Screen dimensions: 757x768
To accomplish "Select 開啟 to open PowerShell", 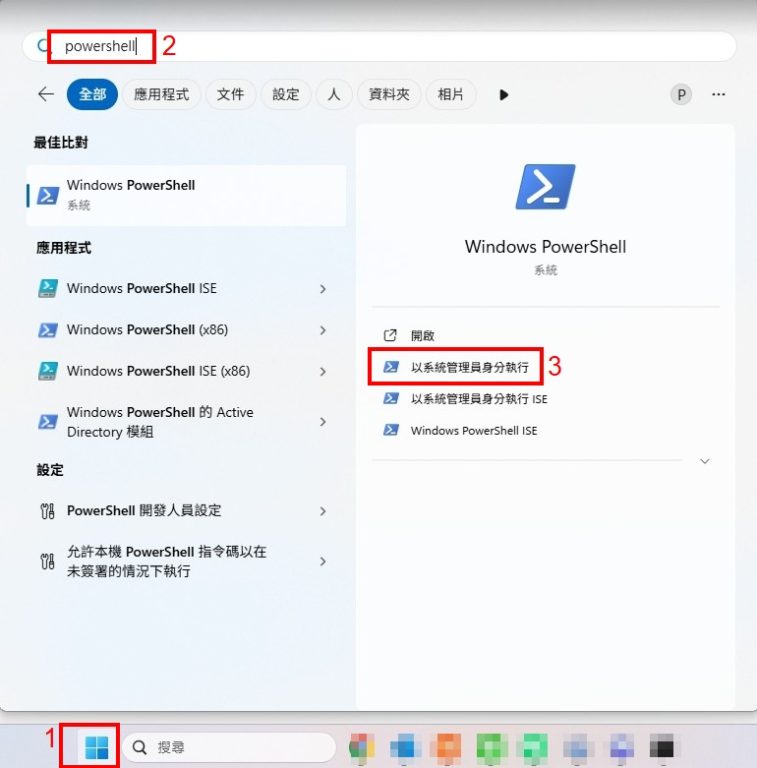I will (x=422, y=336).
